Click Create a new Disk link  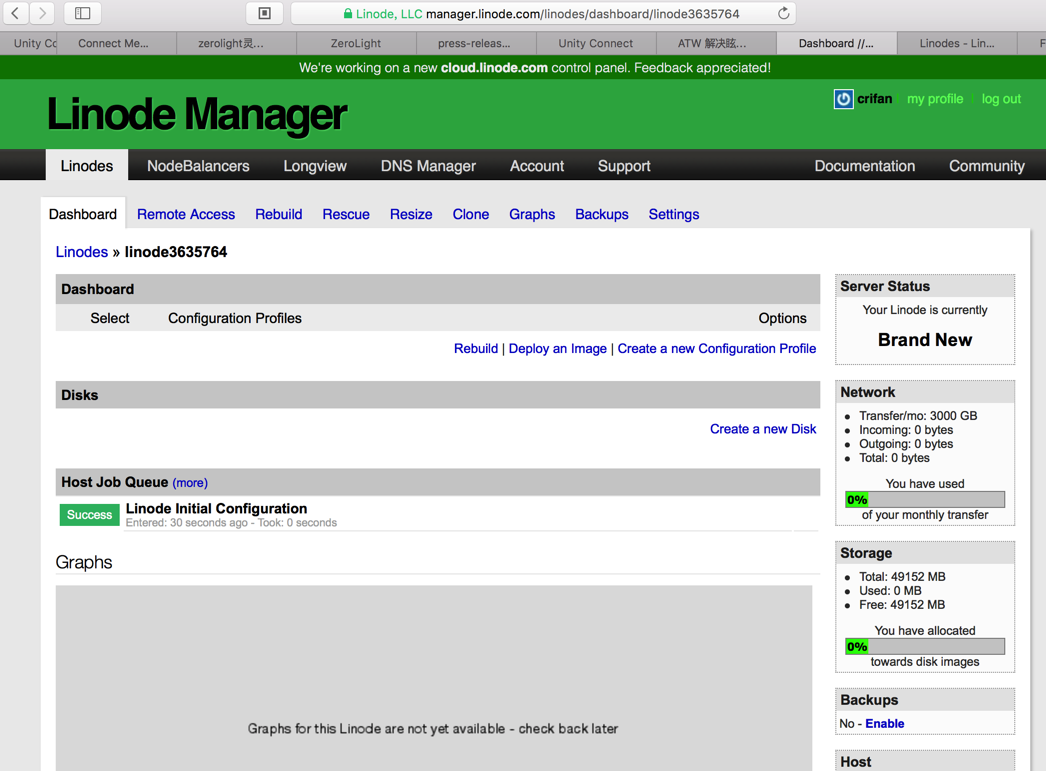(x=762, y=429)
